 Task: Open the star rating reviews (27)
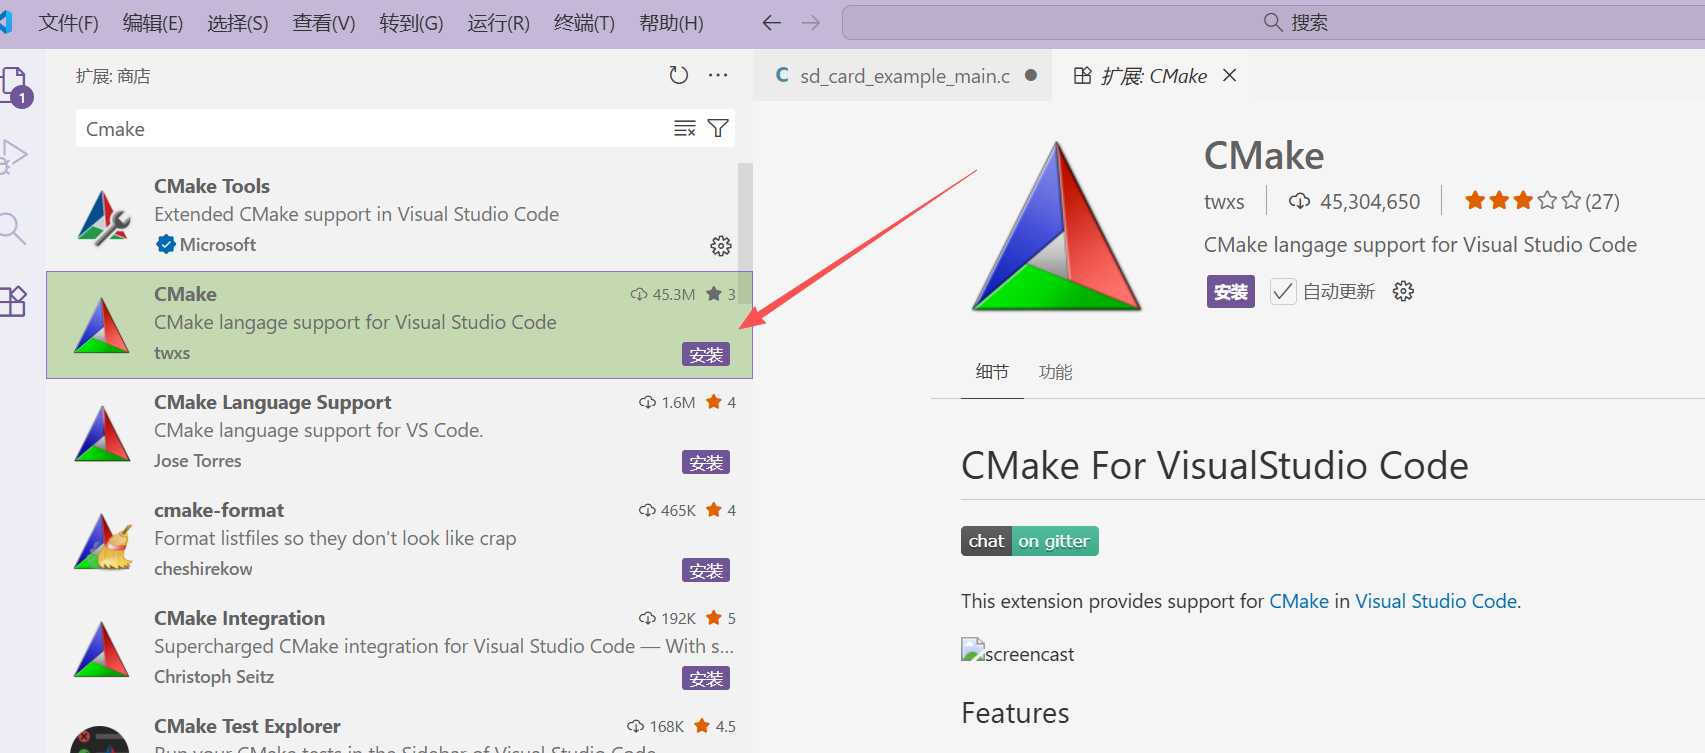tap(1542, 201)
